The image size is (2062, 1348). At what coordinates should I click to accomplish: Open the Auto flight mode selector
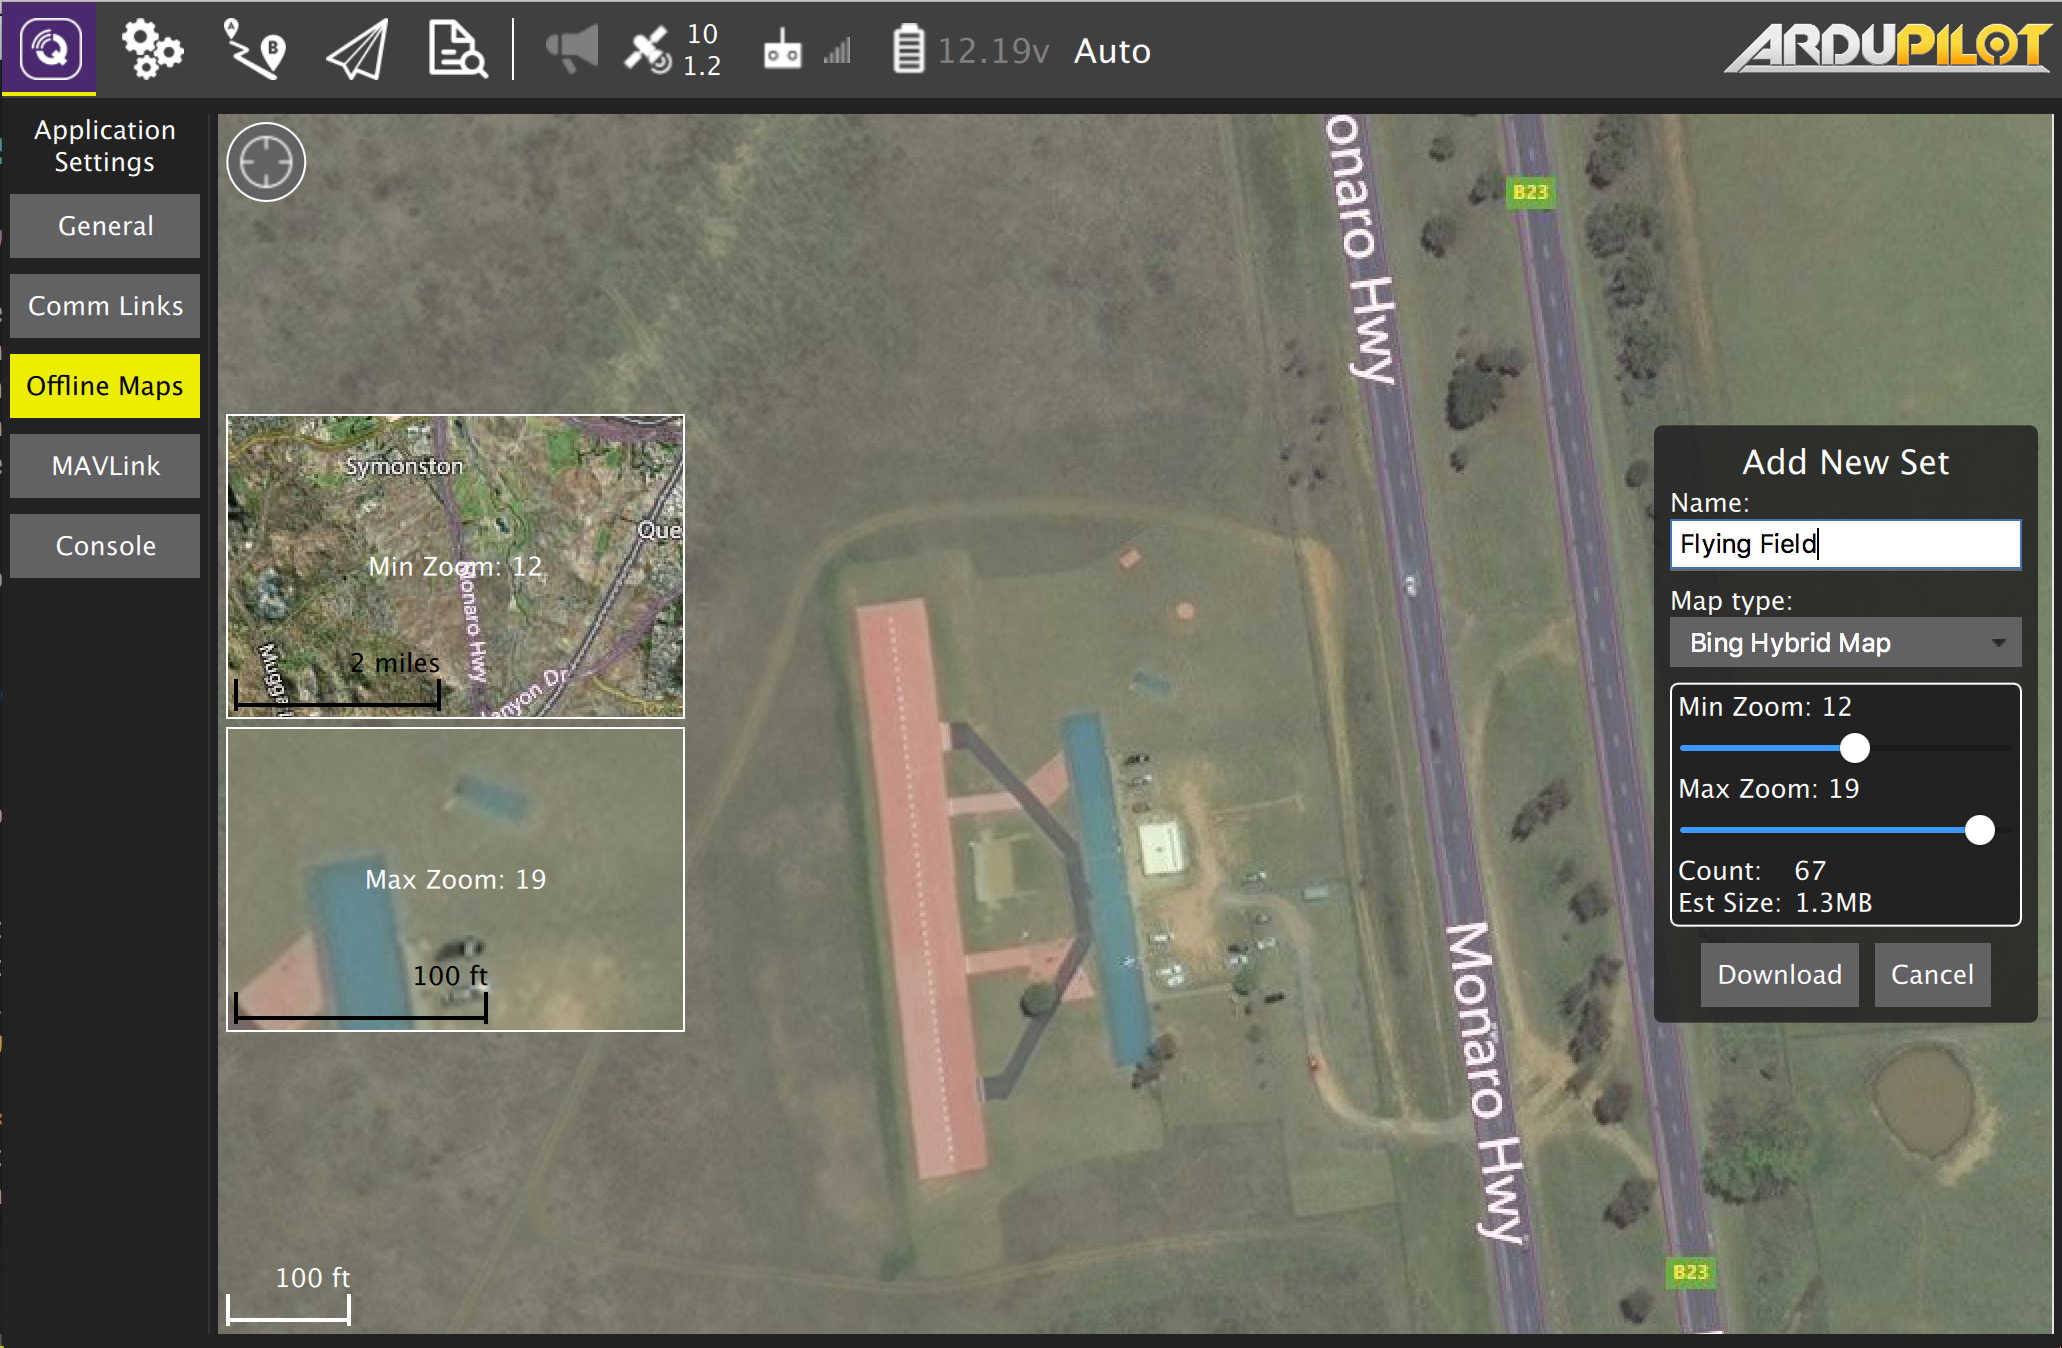click(1112, 51)
